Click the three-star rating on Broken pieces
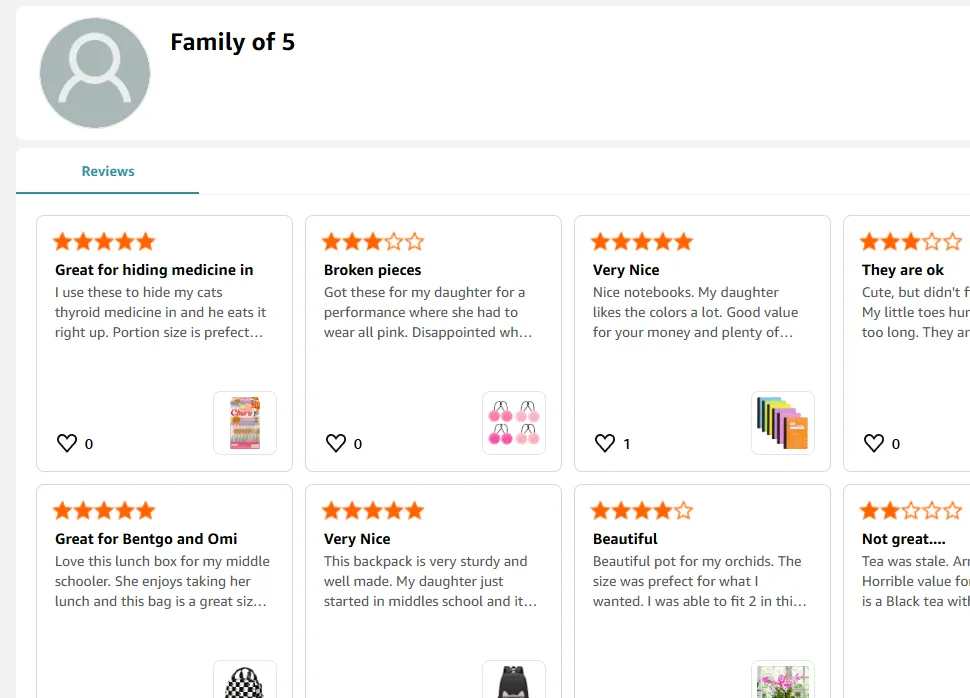The width and height of the screenshot is (970, 698). [x=373, y=242]
